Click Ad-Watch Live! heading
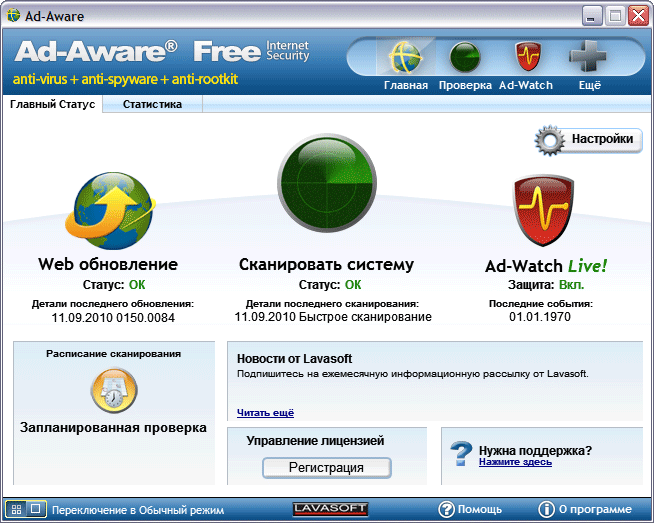This screenshot has width=654, height=523. (546, 266)
